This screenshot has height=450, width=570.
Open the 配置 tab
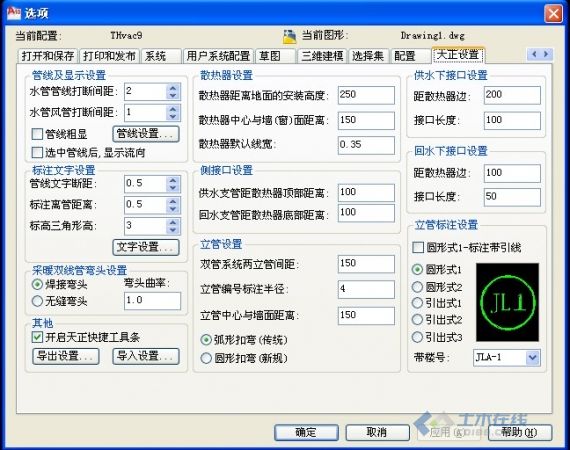coord(410,56)
